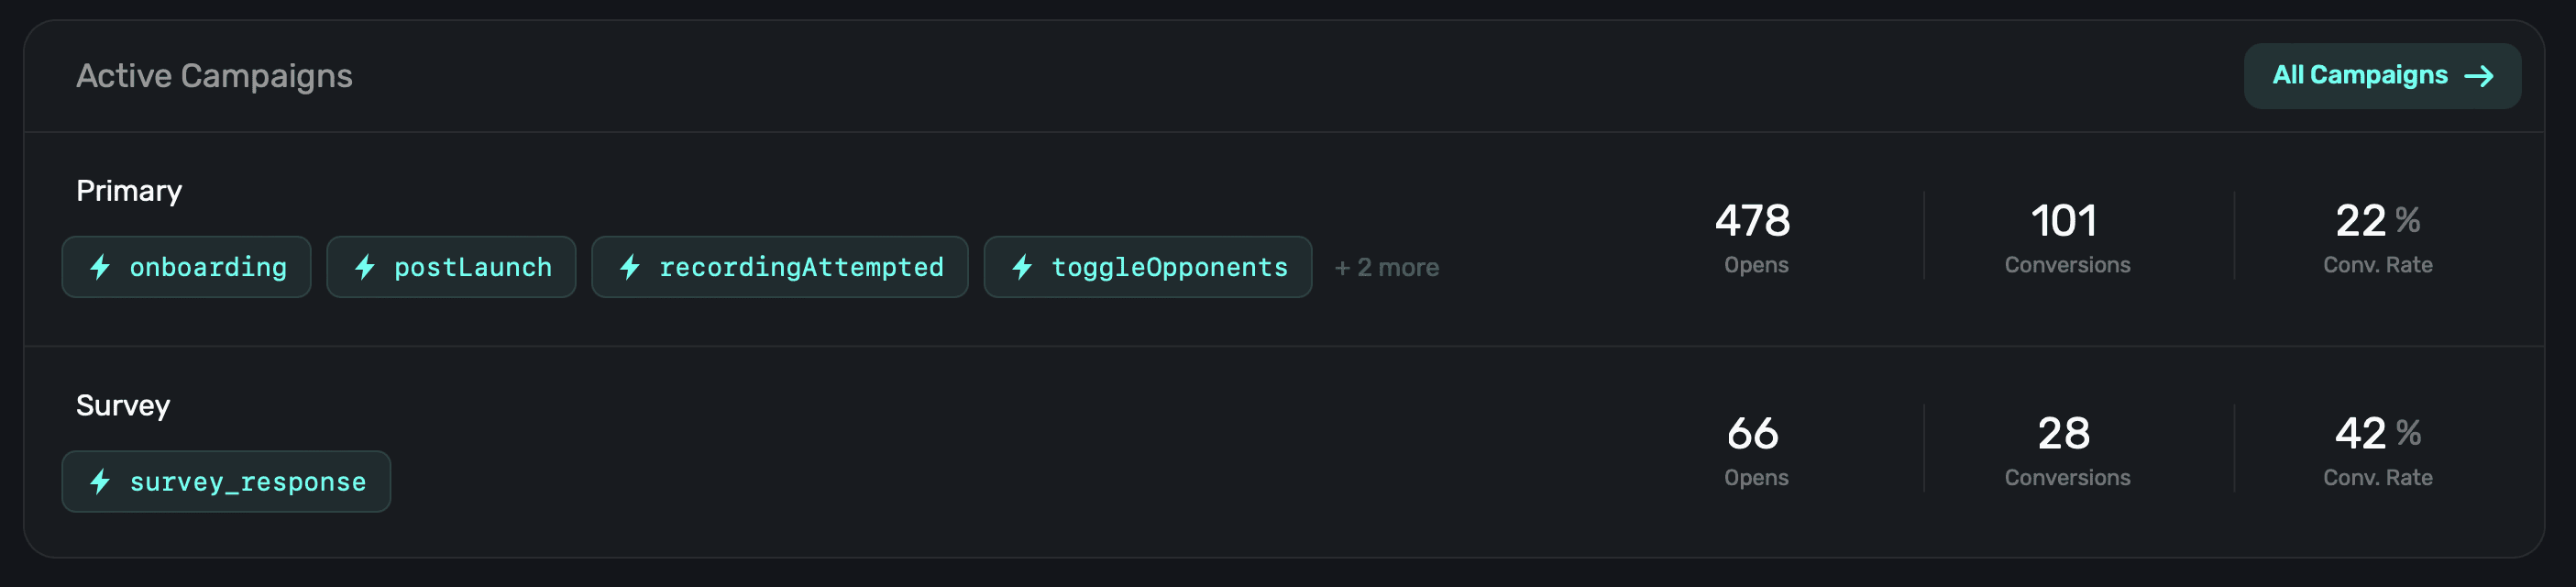
Task: Open the All Campaigns page
Action: [x=2380, y=76]
